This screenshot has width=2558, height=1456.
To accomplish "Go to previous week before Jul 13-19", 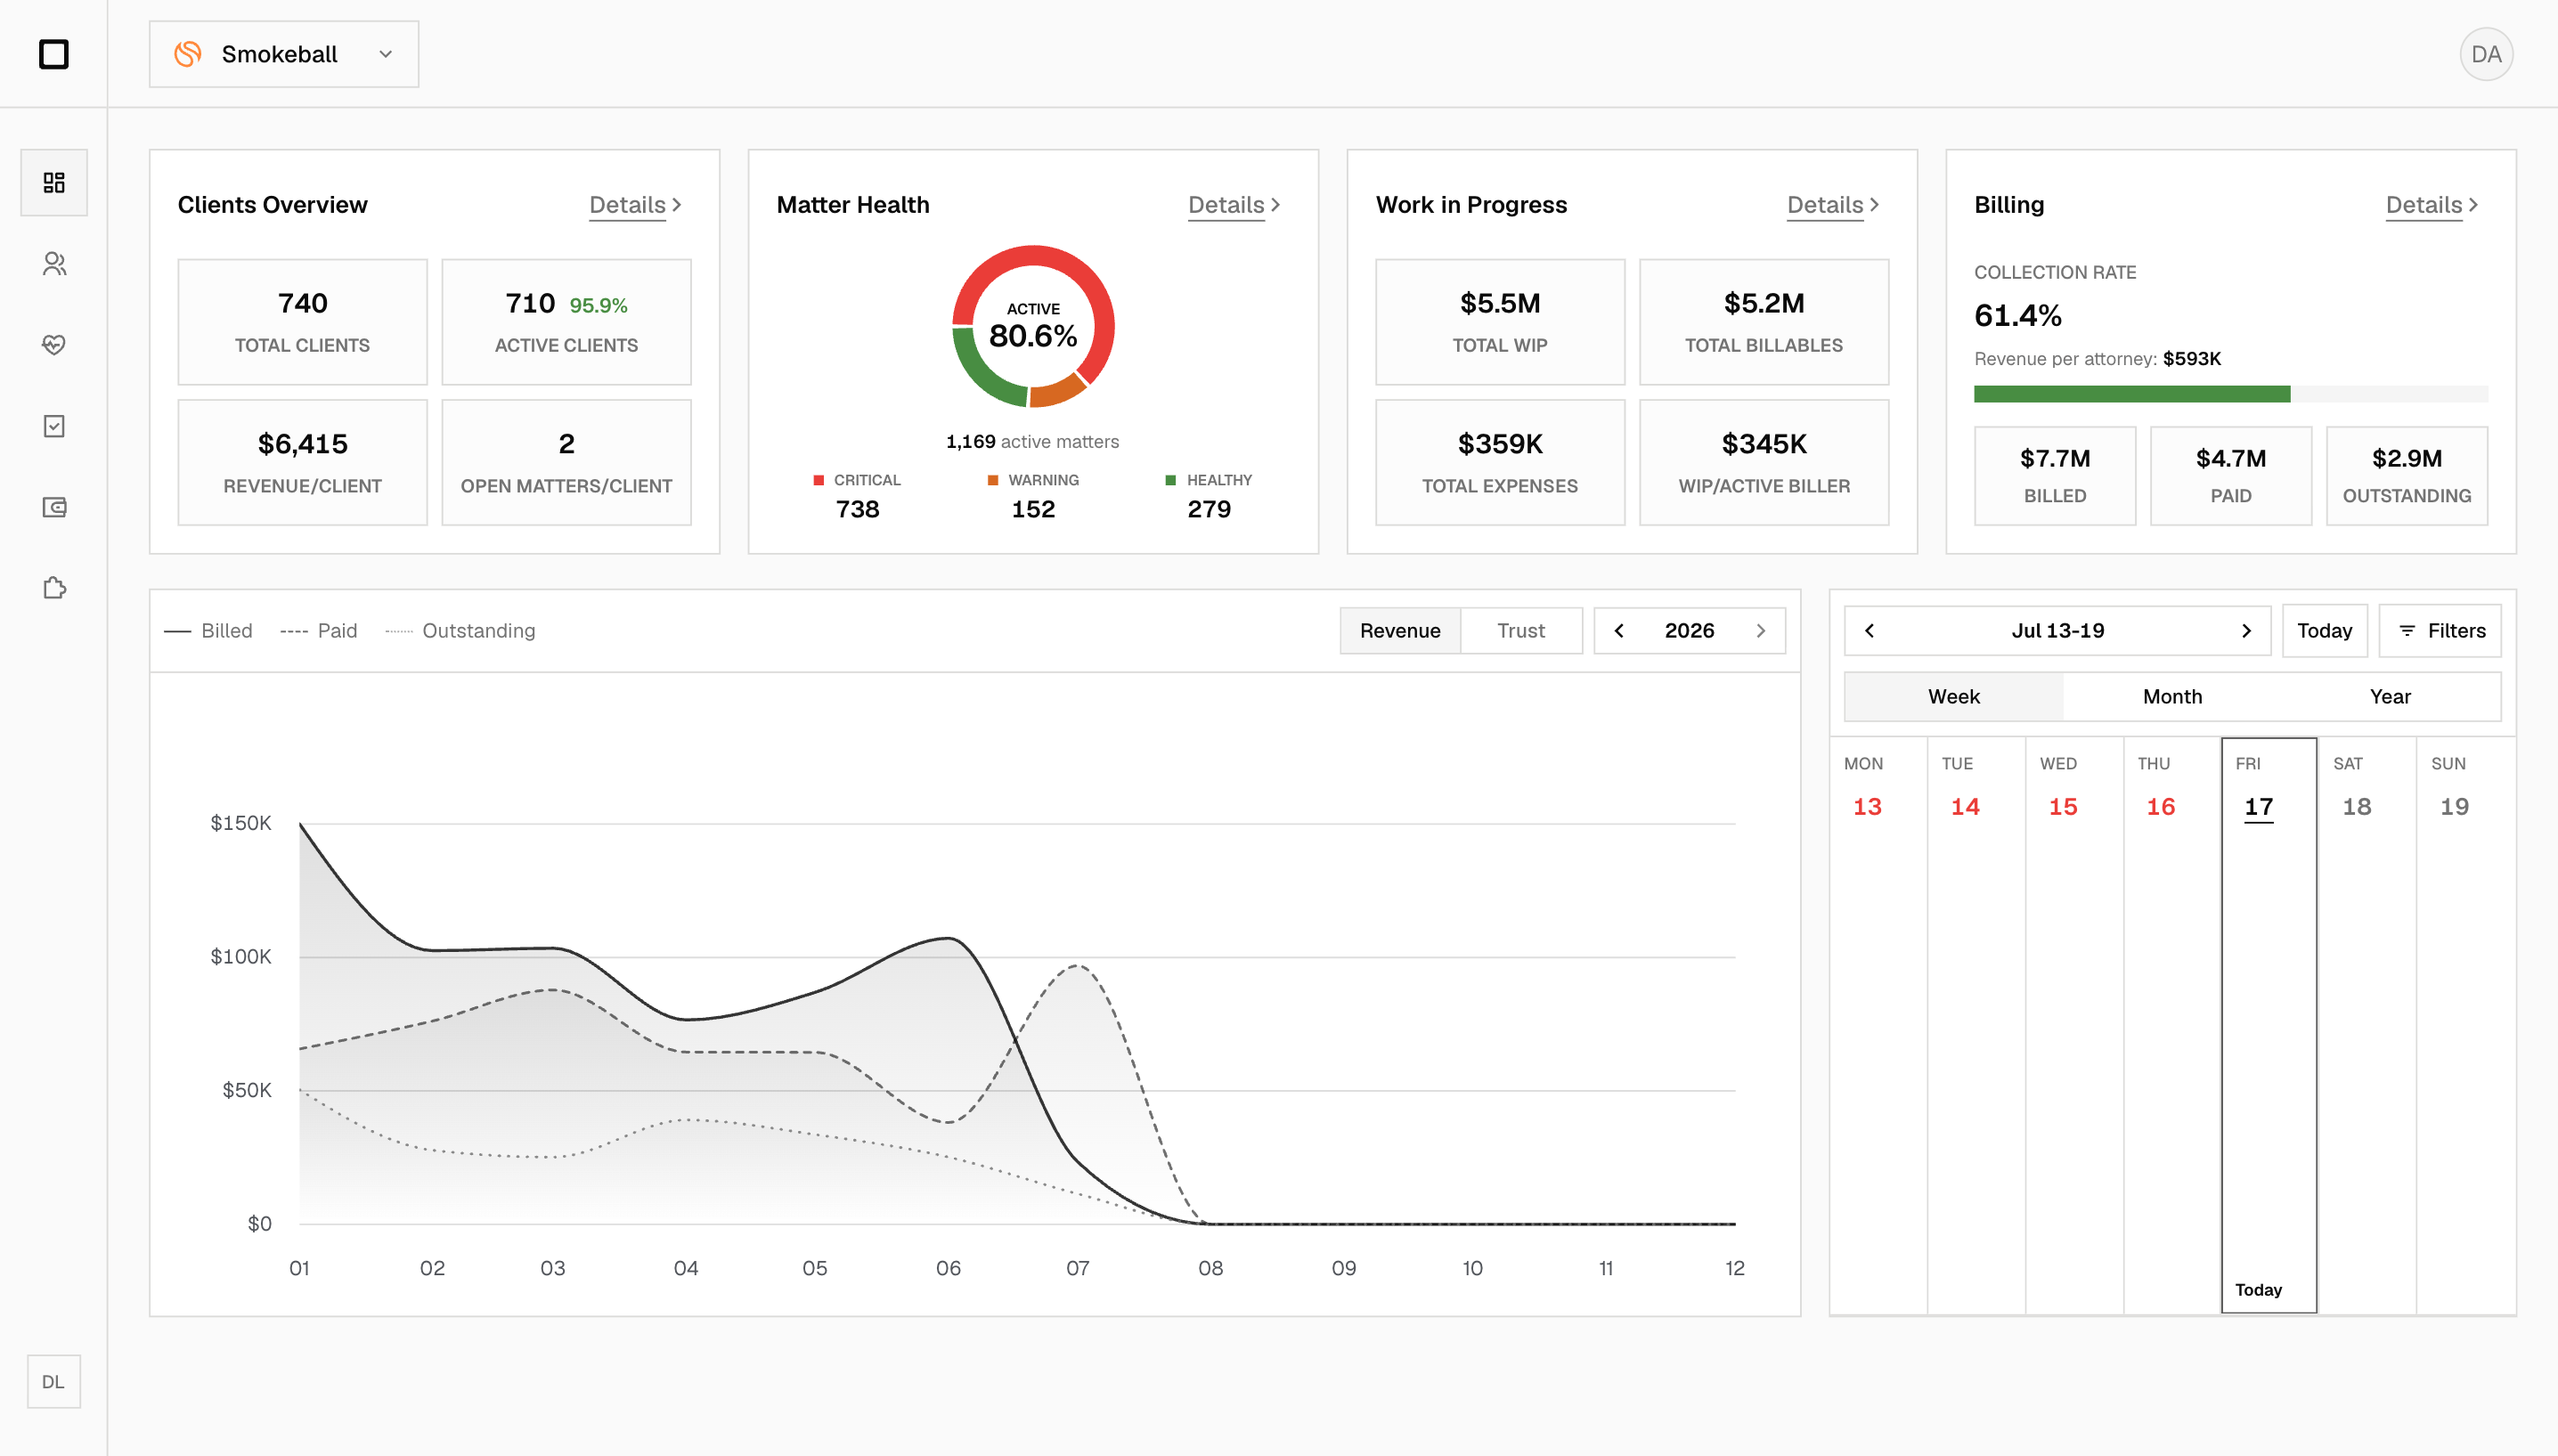I will click(1869, 630).
